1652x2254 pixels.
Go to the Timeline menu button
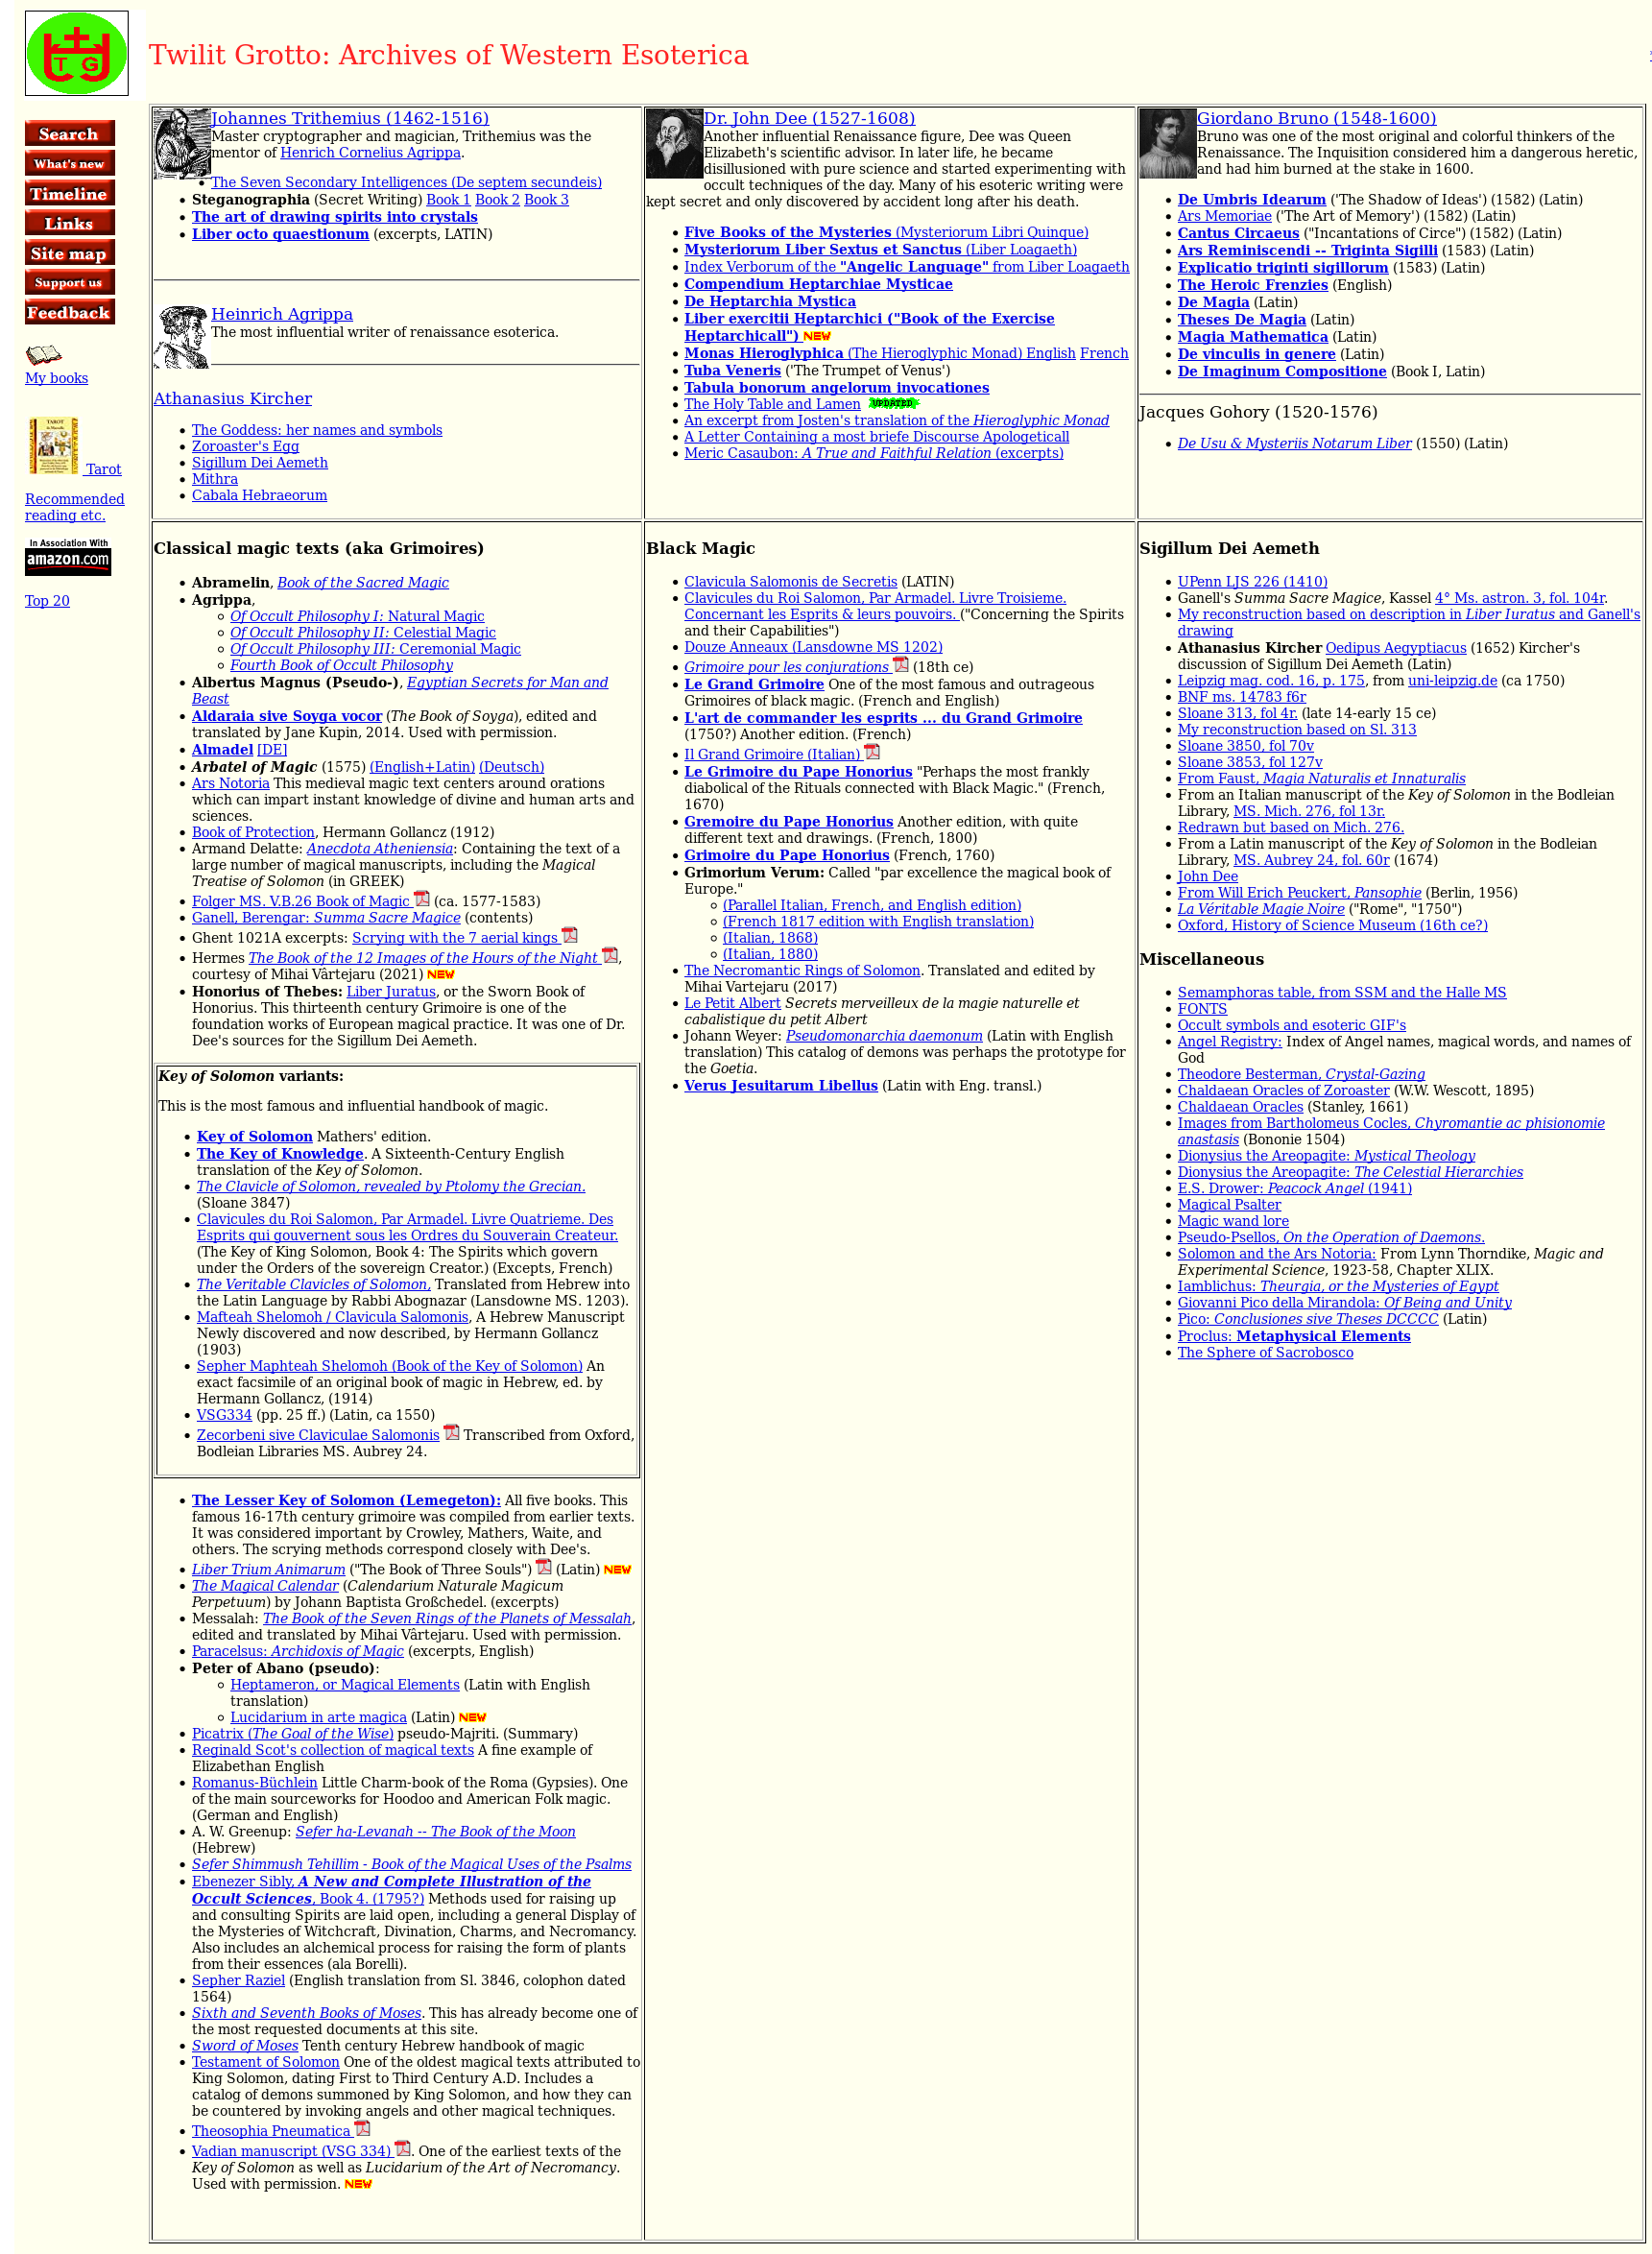(x=69, y=193)
